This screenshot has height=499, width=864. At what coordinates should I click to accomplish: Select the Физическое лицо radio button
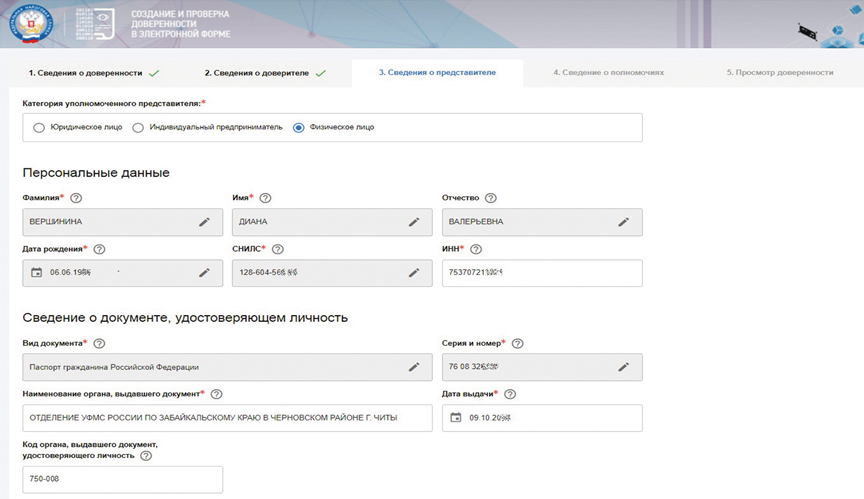pyautogui.click(x=299, y=128)
